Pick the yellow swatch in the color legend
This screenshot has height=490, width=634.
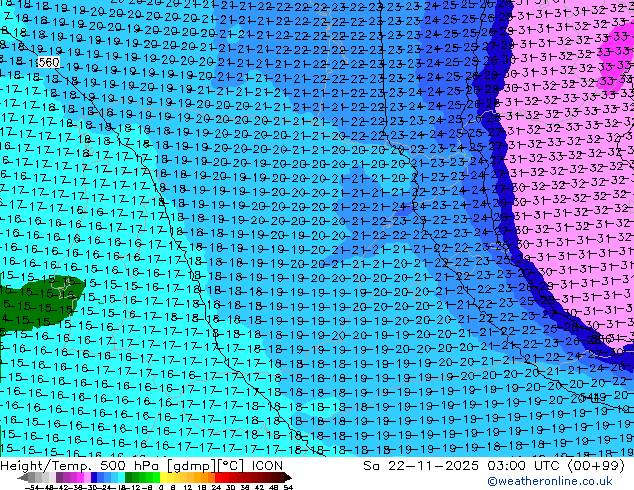point(164,477)
